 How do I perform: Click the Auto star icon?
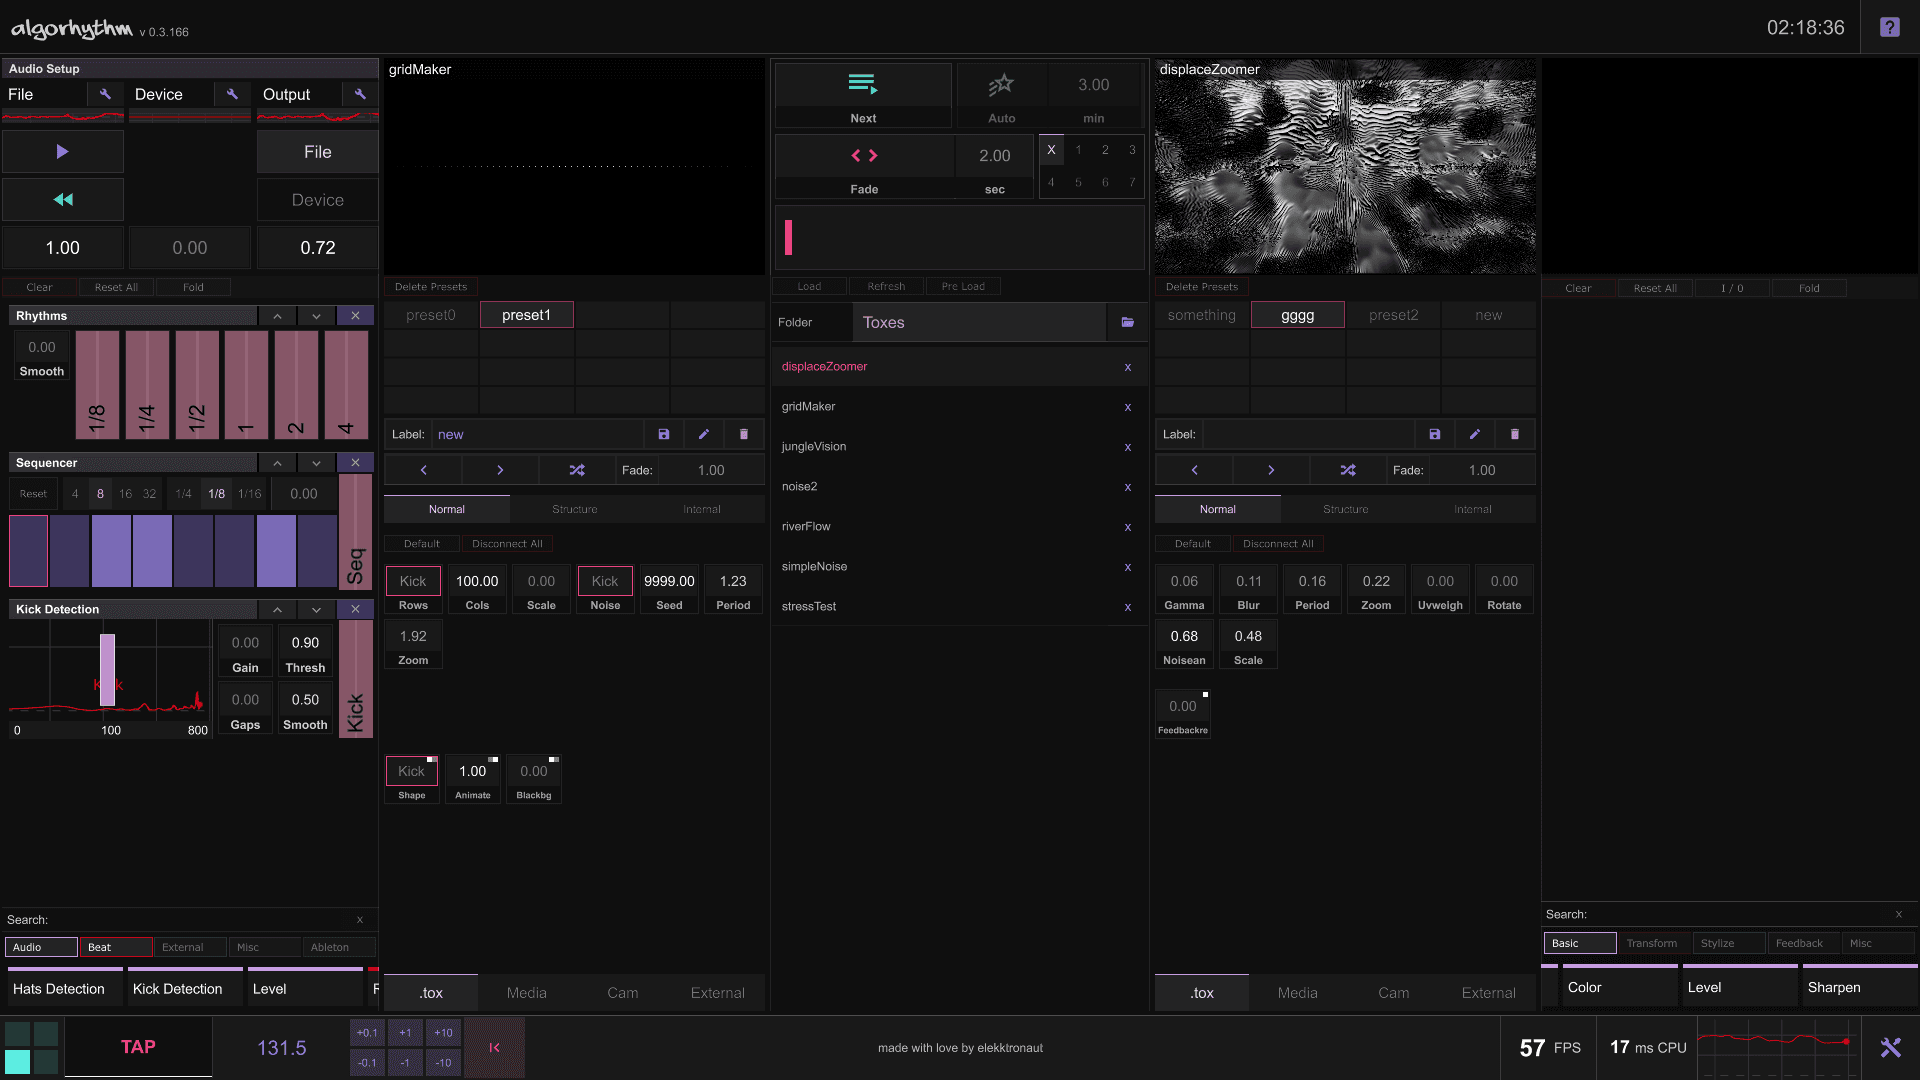[x=1001, y=85]
